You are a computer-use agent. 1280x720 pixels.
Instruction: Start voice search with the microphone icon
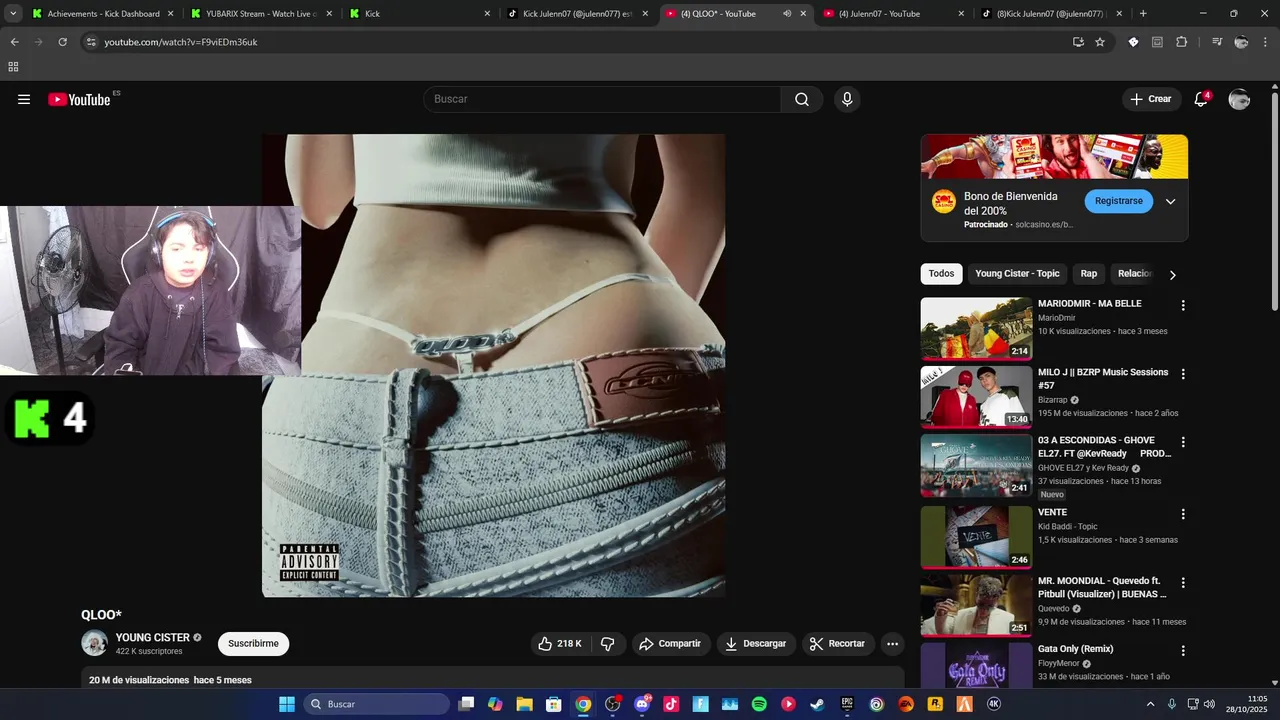(x=847, y=99)
